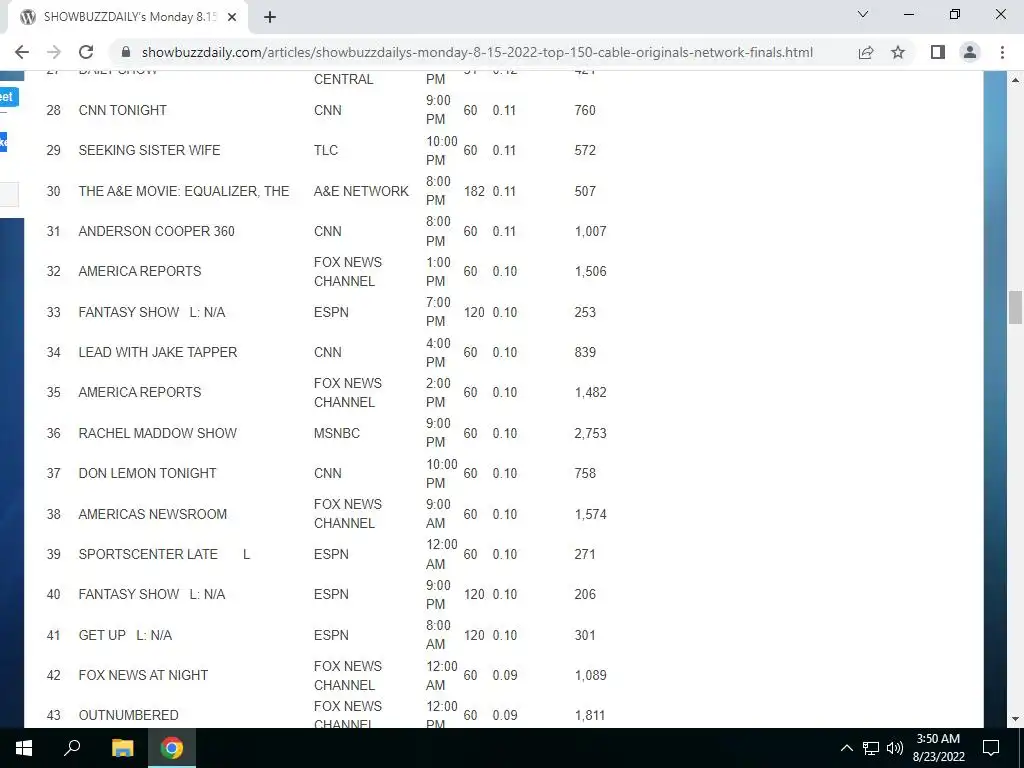Expand the tab search dropdown arrow
Viewport: 1024px width, 768px height.
(863, 14)
